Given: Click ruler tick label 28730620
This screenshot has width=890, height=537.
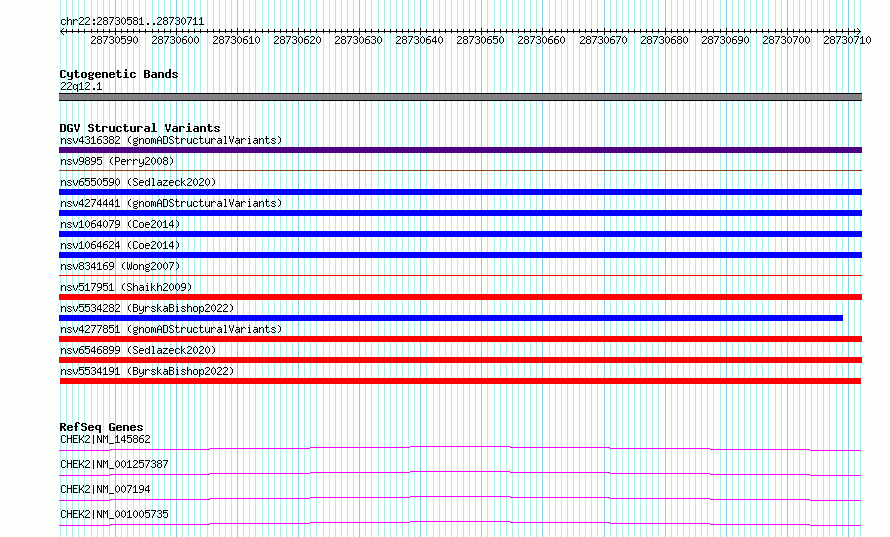Looking at the screenshot, I should point(297,40).
